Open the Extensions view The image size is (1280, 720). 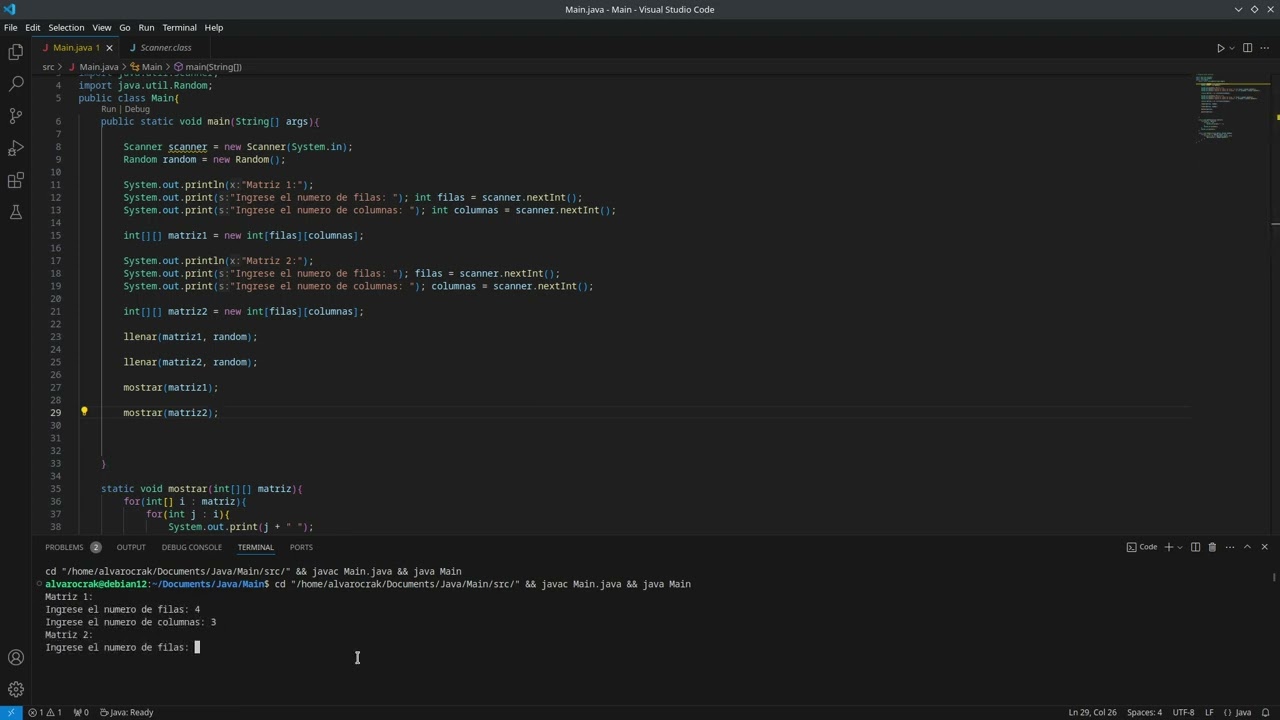(x=16, y=180)
